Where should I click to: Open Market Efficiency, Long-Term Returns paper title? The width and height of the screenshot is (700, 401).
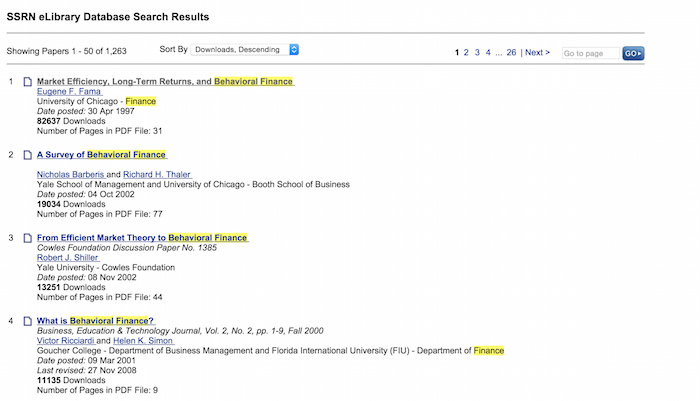(x=165, y=81)
